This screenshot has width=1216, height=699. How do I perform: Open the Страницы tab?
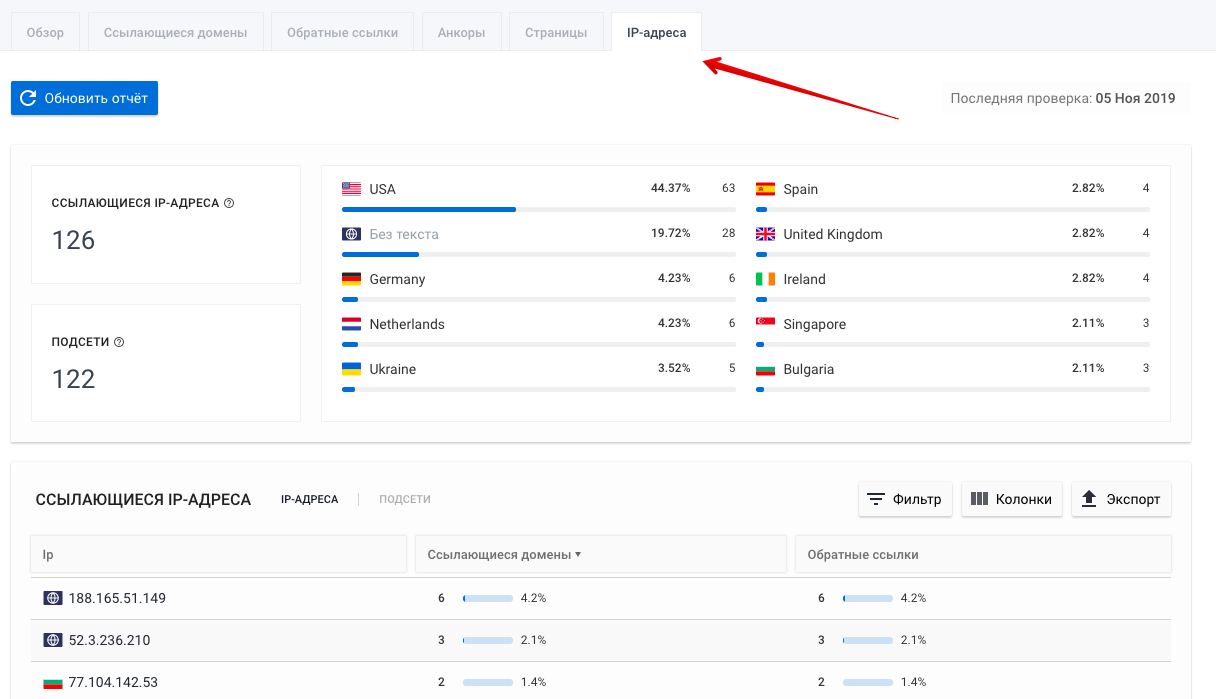click(x=556, y=32)
